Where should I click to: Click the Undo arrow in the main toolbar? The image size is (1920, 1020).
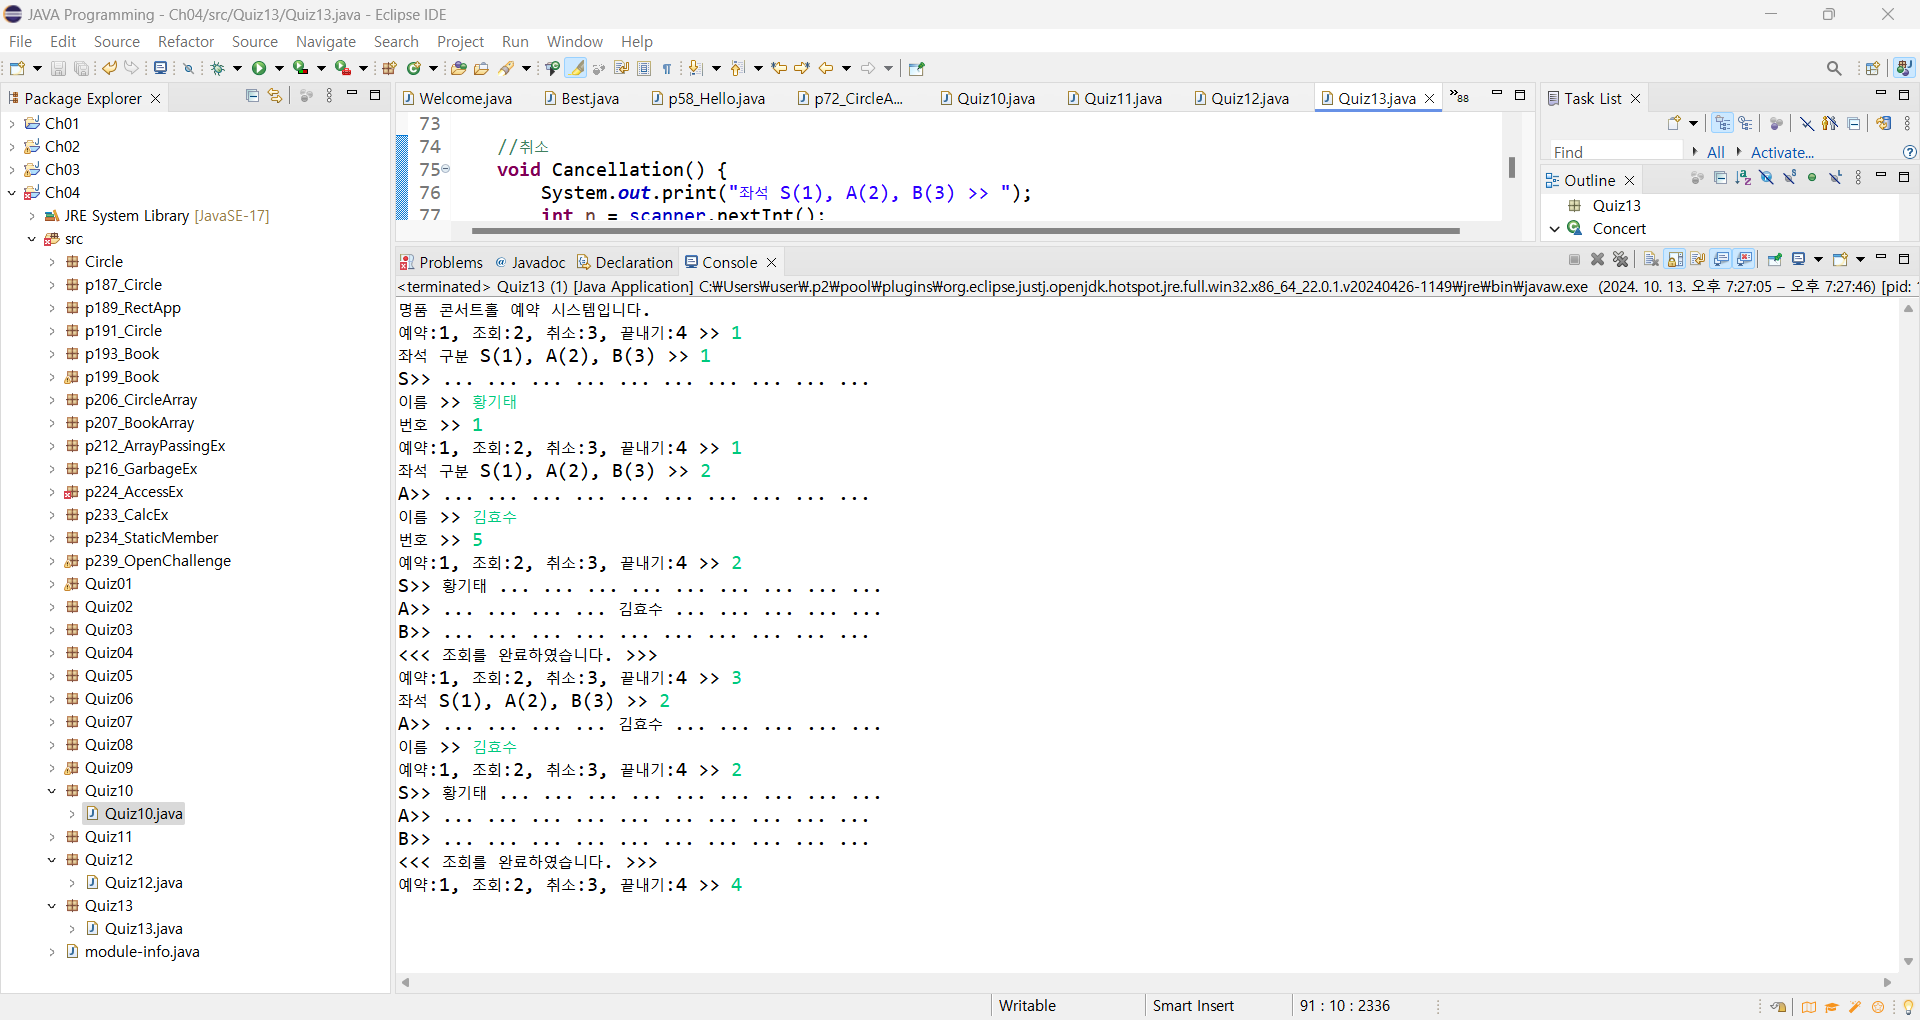109,68
